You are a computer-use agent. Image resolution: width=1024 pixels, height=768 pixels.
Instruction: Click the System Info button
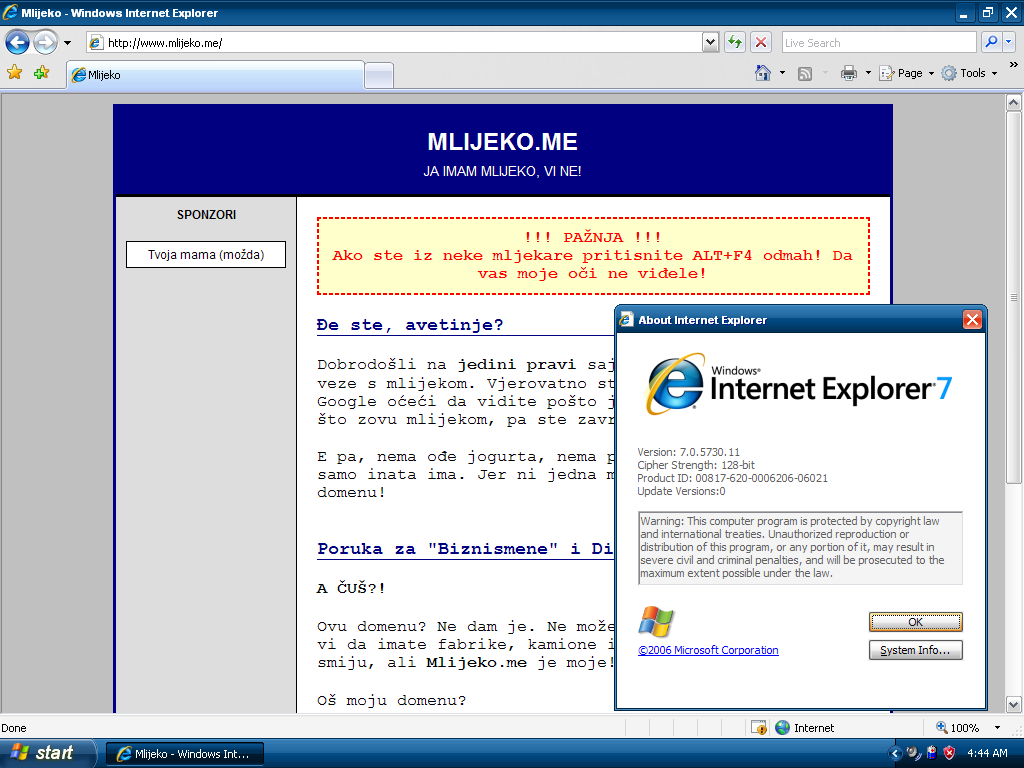(915, 651)
